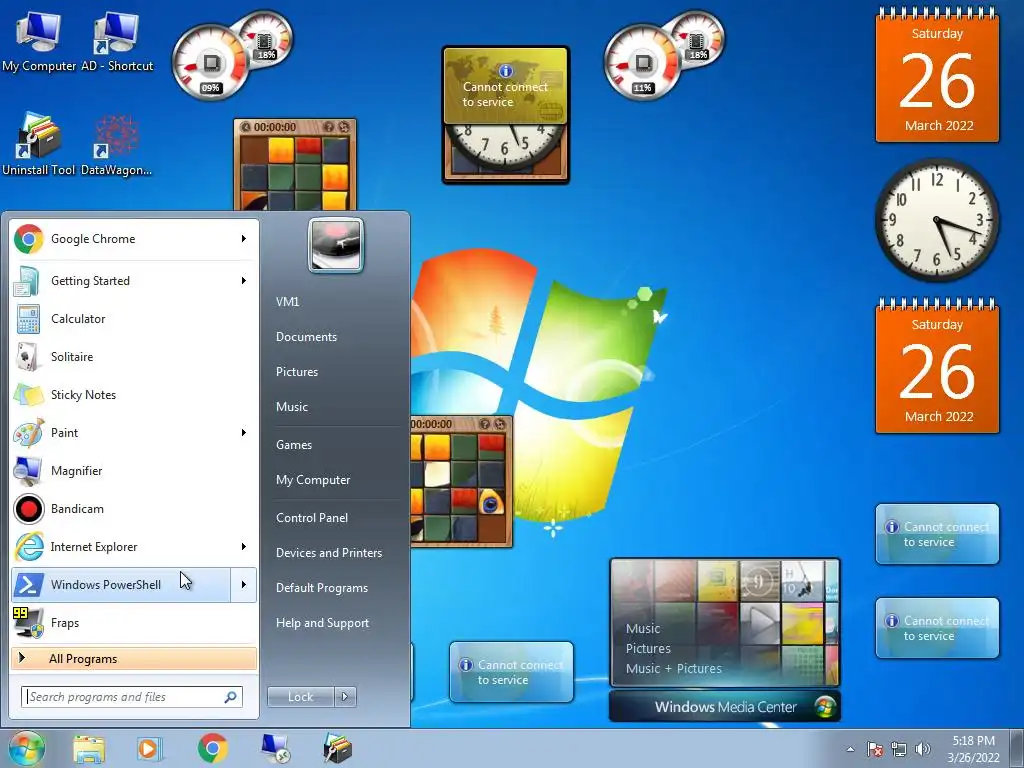Click the user account picture
Image resolution: width=1024 pixels, height=768 pixels.
[336, 245]
